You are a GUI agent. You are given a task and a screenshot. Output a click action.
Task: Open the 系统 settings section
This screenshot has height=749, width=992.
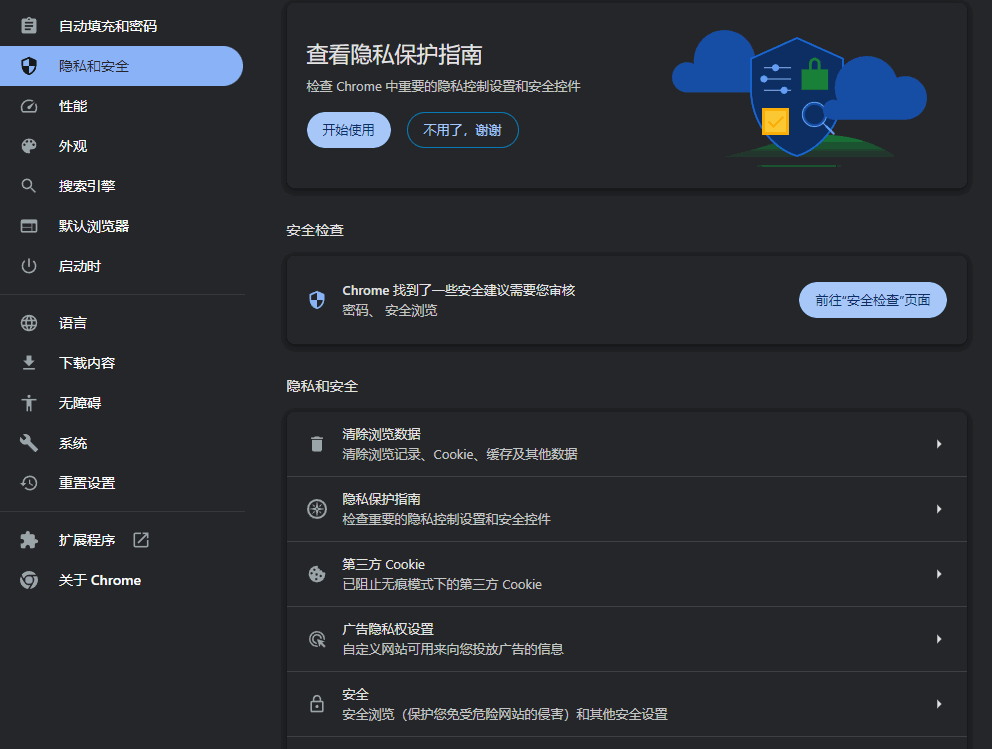pos(121,443)
